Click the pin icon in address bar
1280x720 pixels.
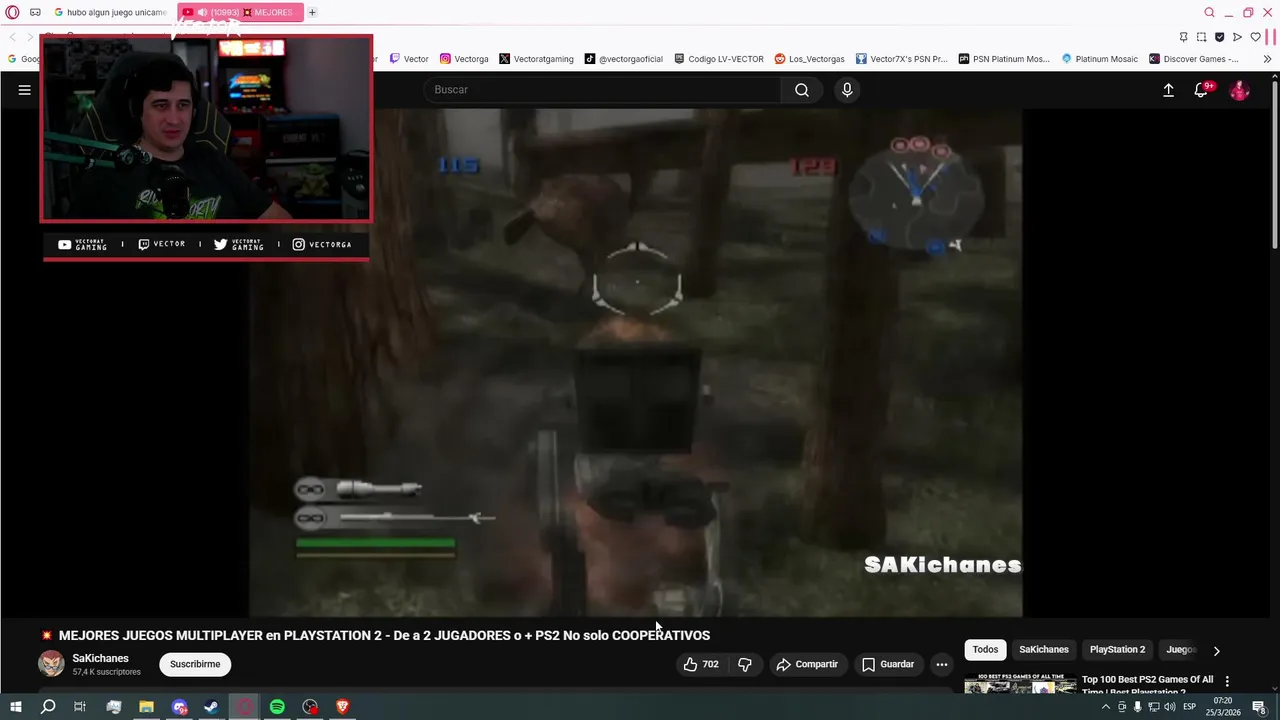[1183, 37]
